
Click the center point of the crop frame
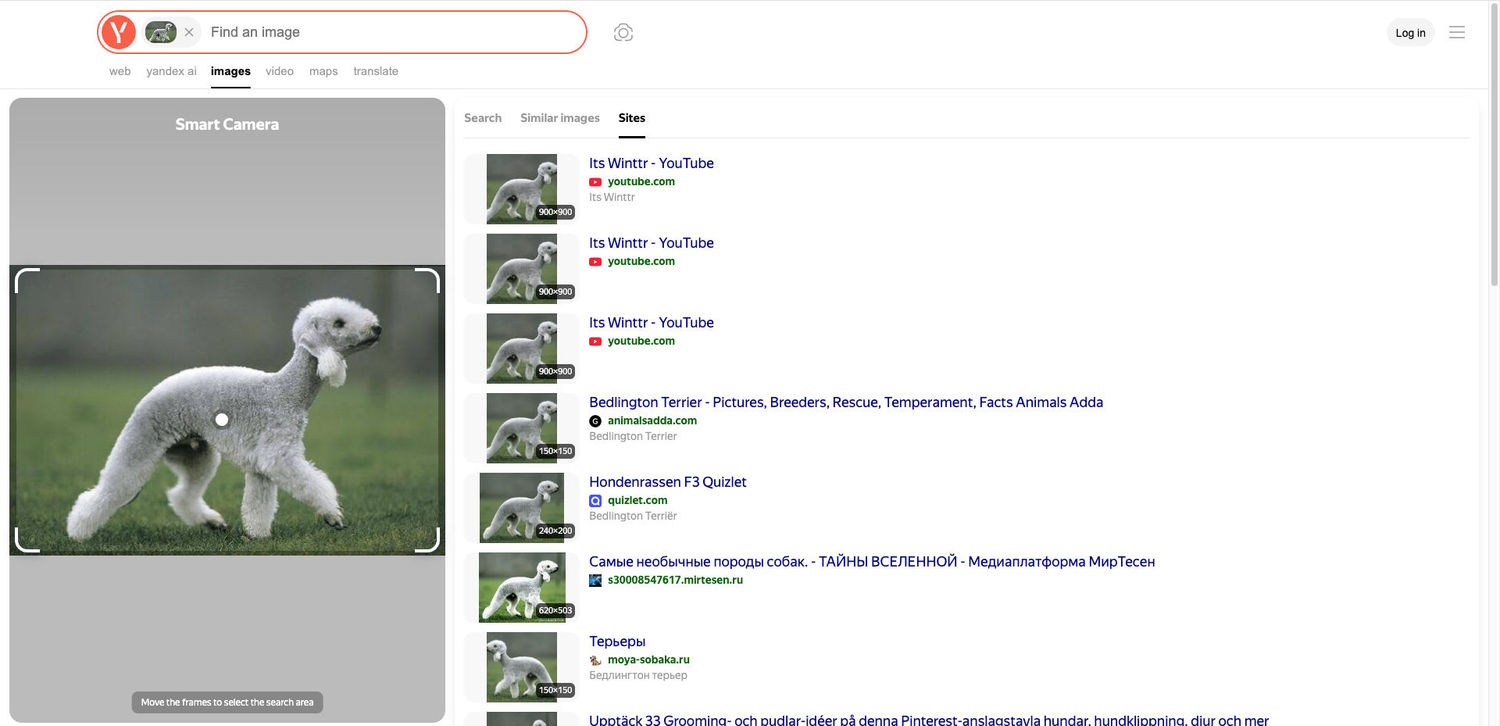222,419
